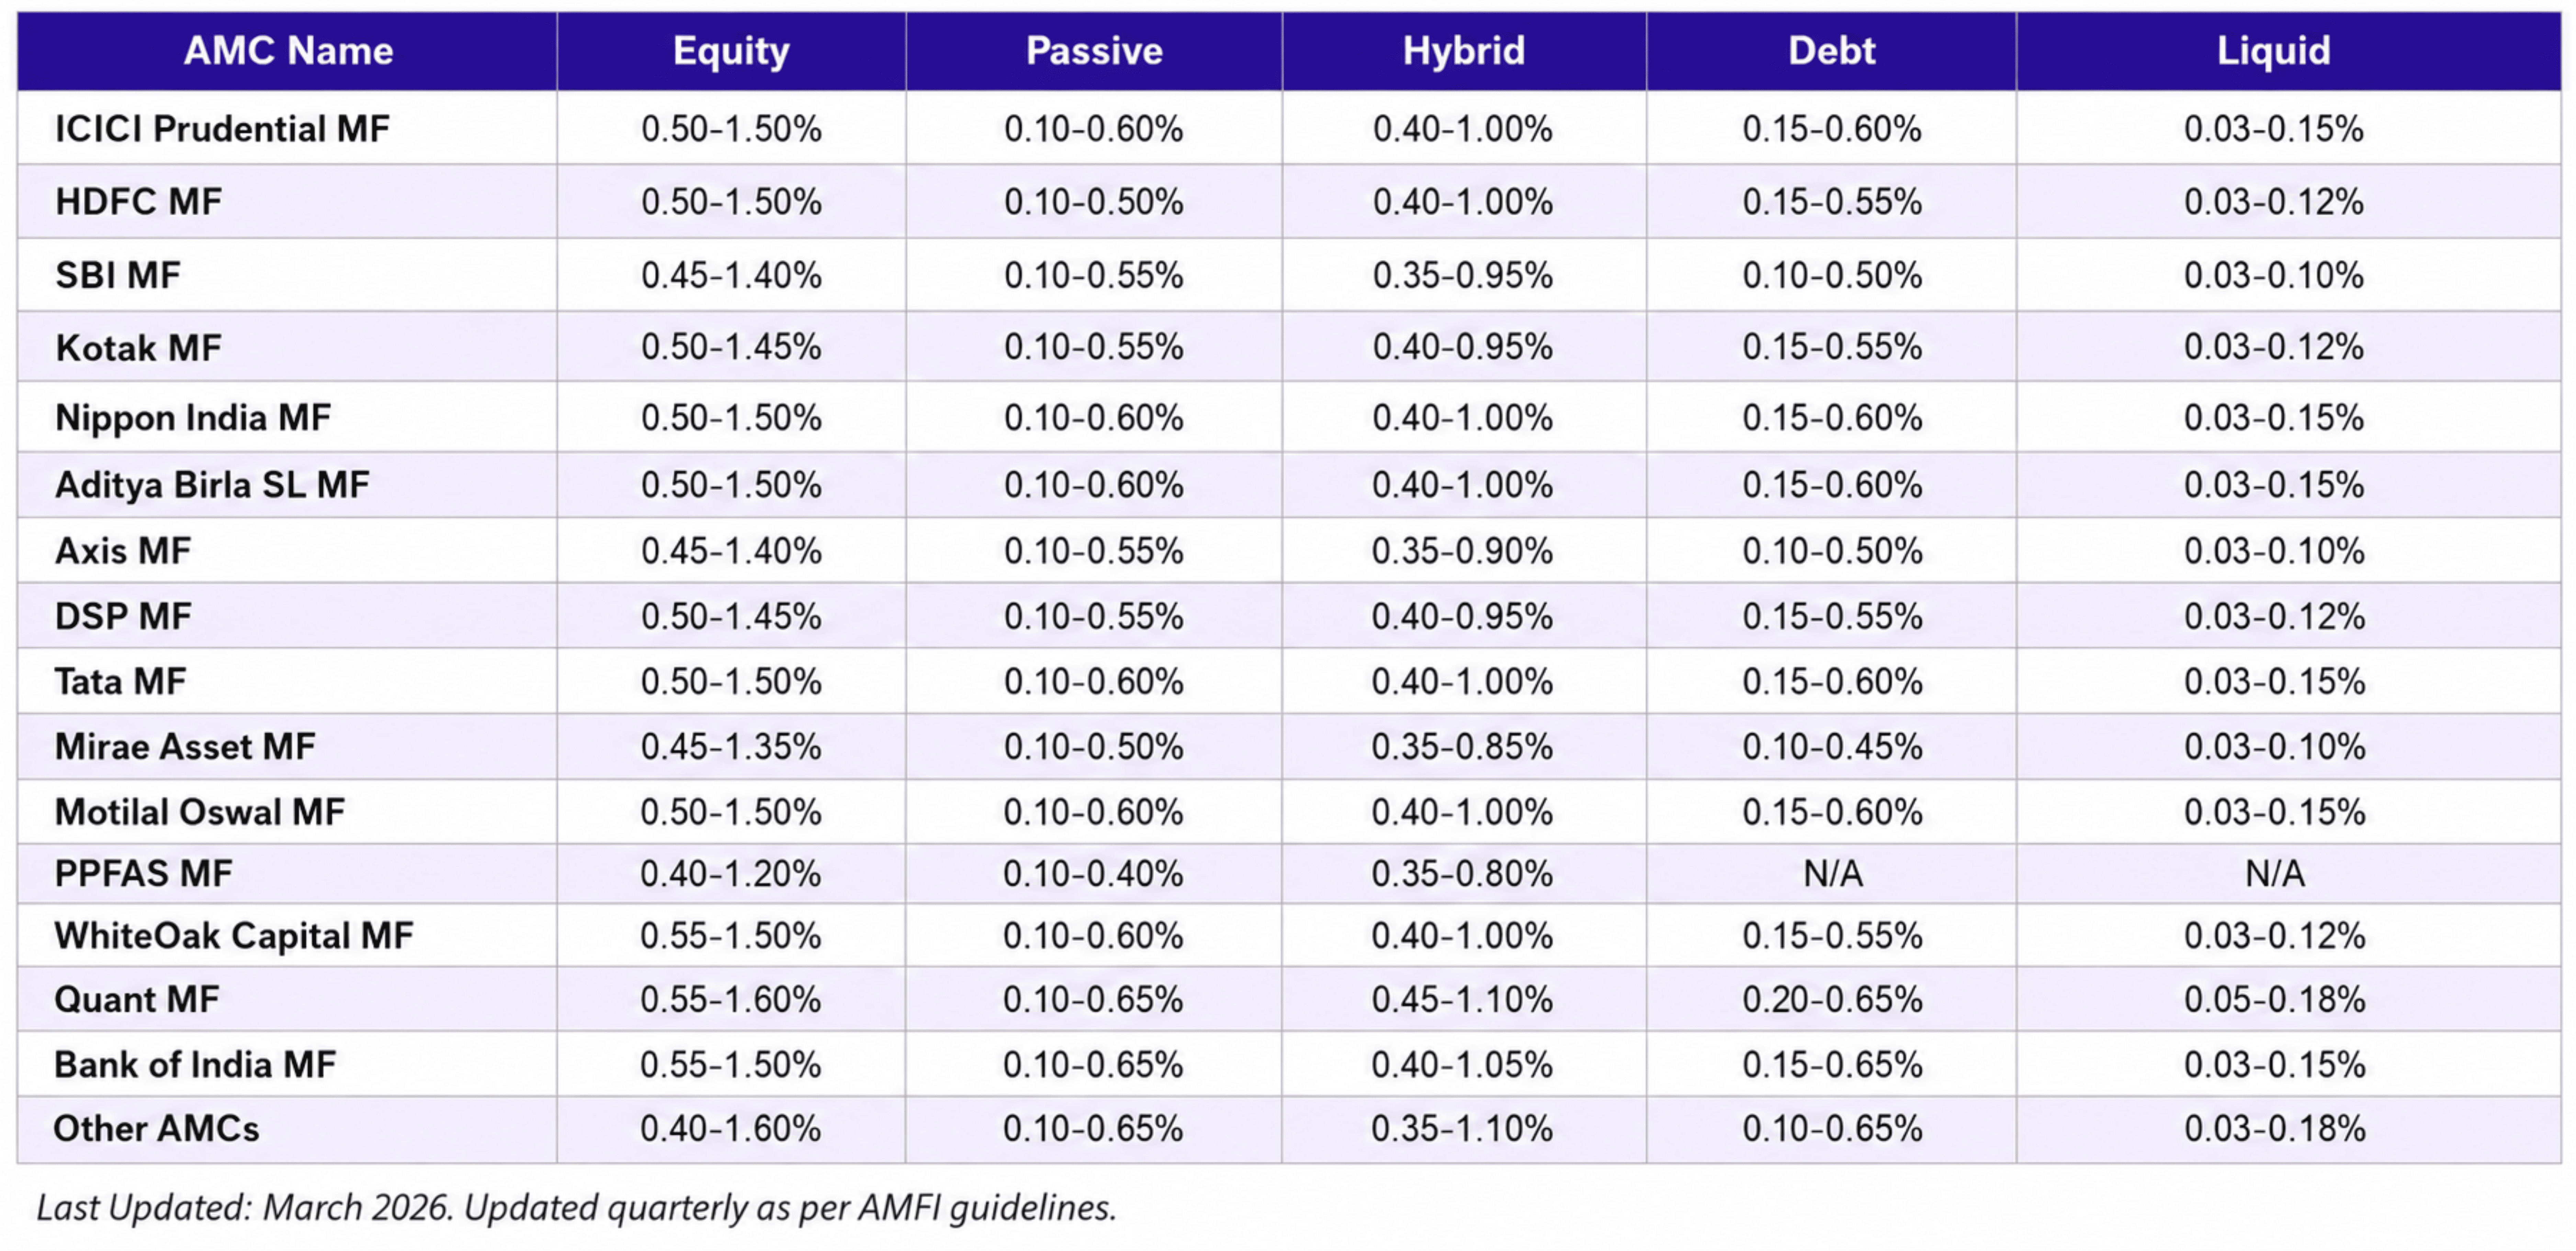The width and height of the screenshot is (2576, 1251).
Task: Click the Last Updated March 2026 note
Action: pyautogui.click(x=576, y=1208)
